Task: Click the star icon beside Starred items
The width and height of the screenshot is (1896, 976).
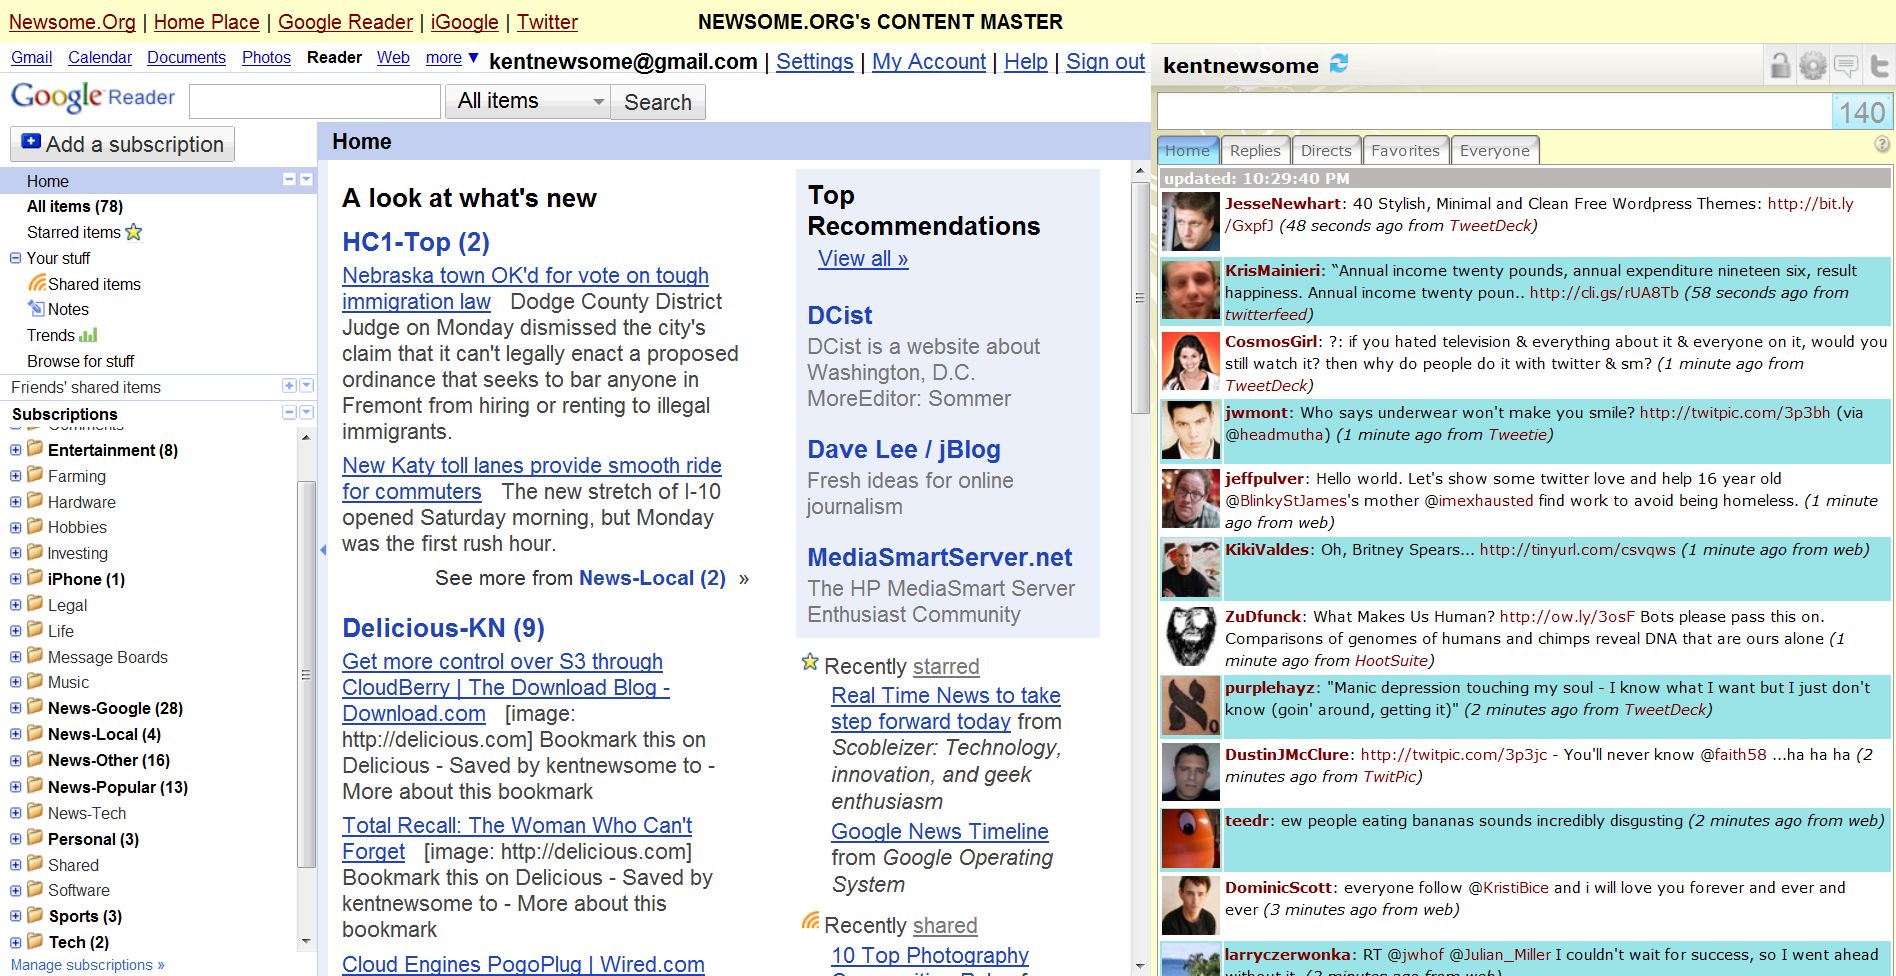Action: [134, 232]
